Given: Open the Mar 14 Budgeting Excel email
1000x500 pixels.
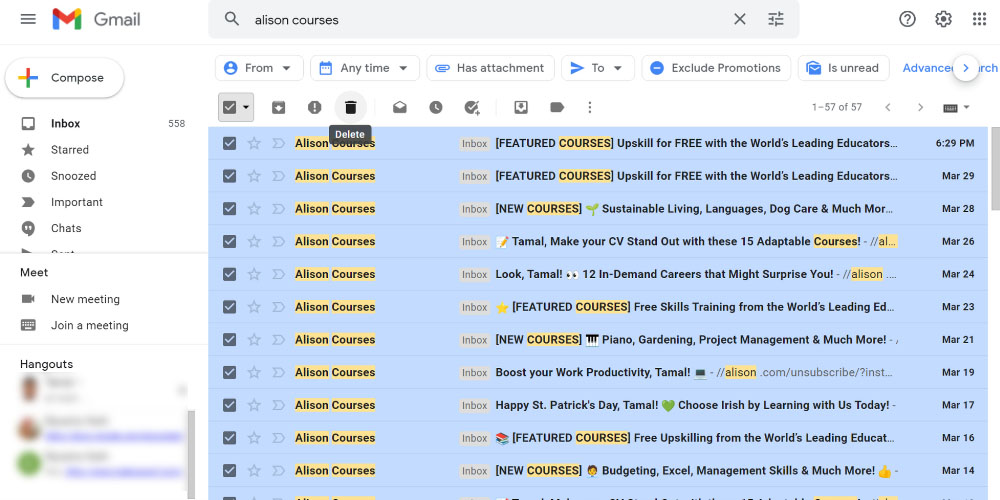Looking at the screenshot, I should tap(598, 471).
